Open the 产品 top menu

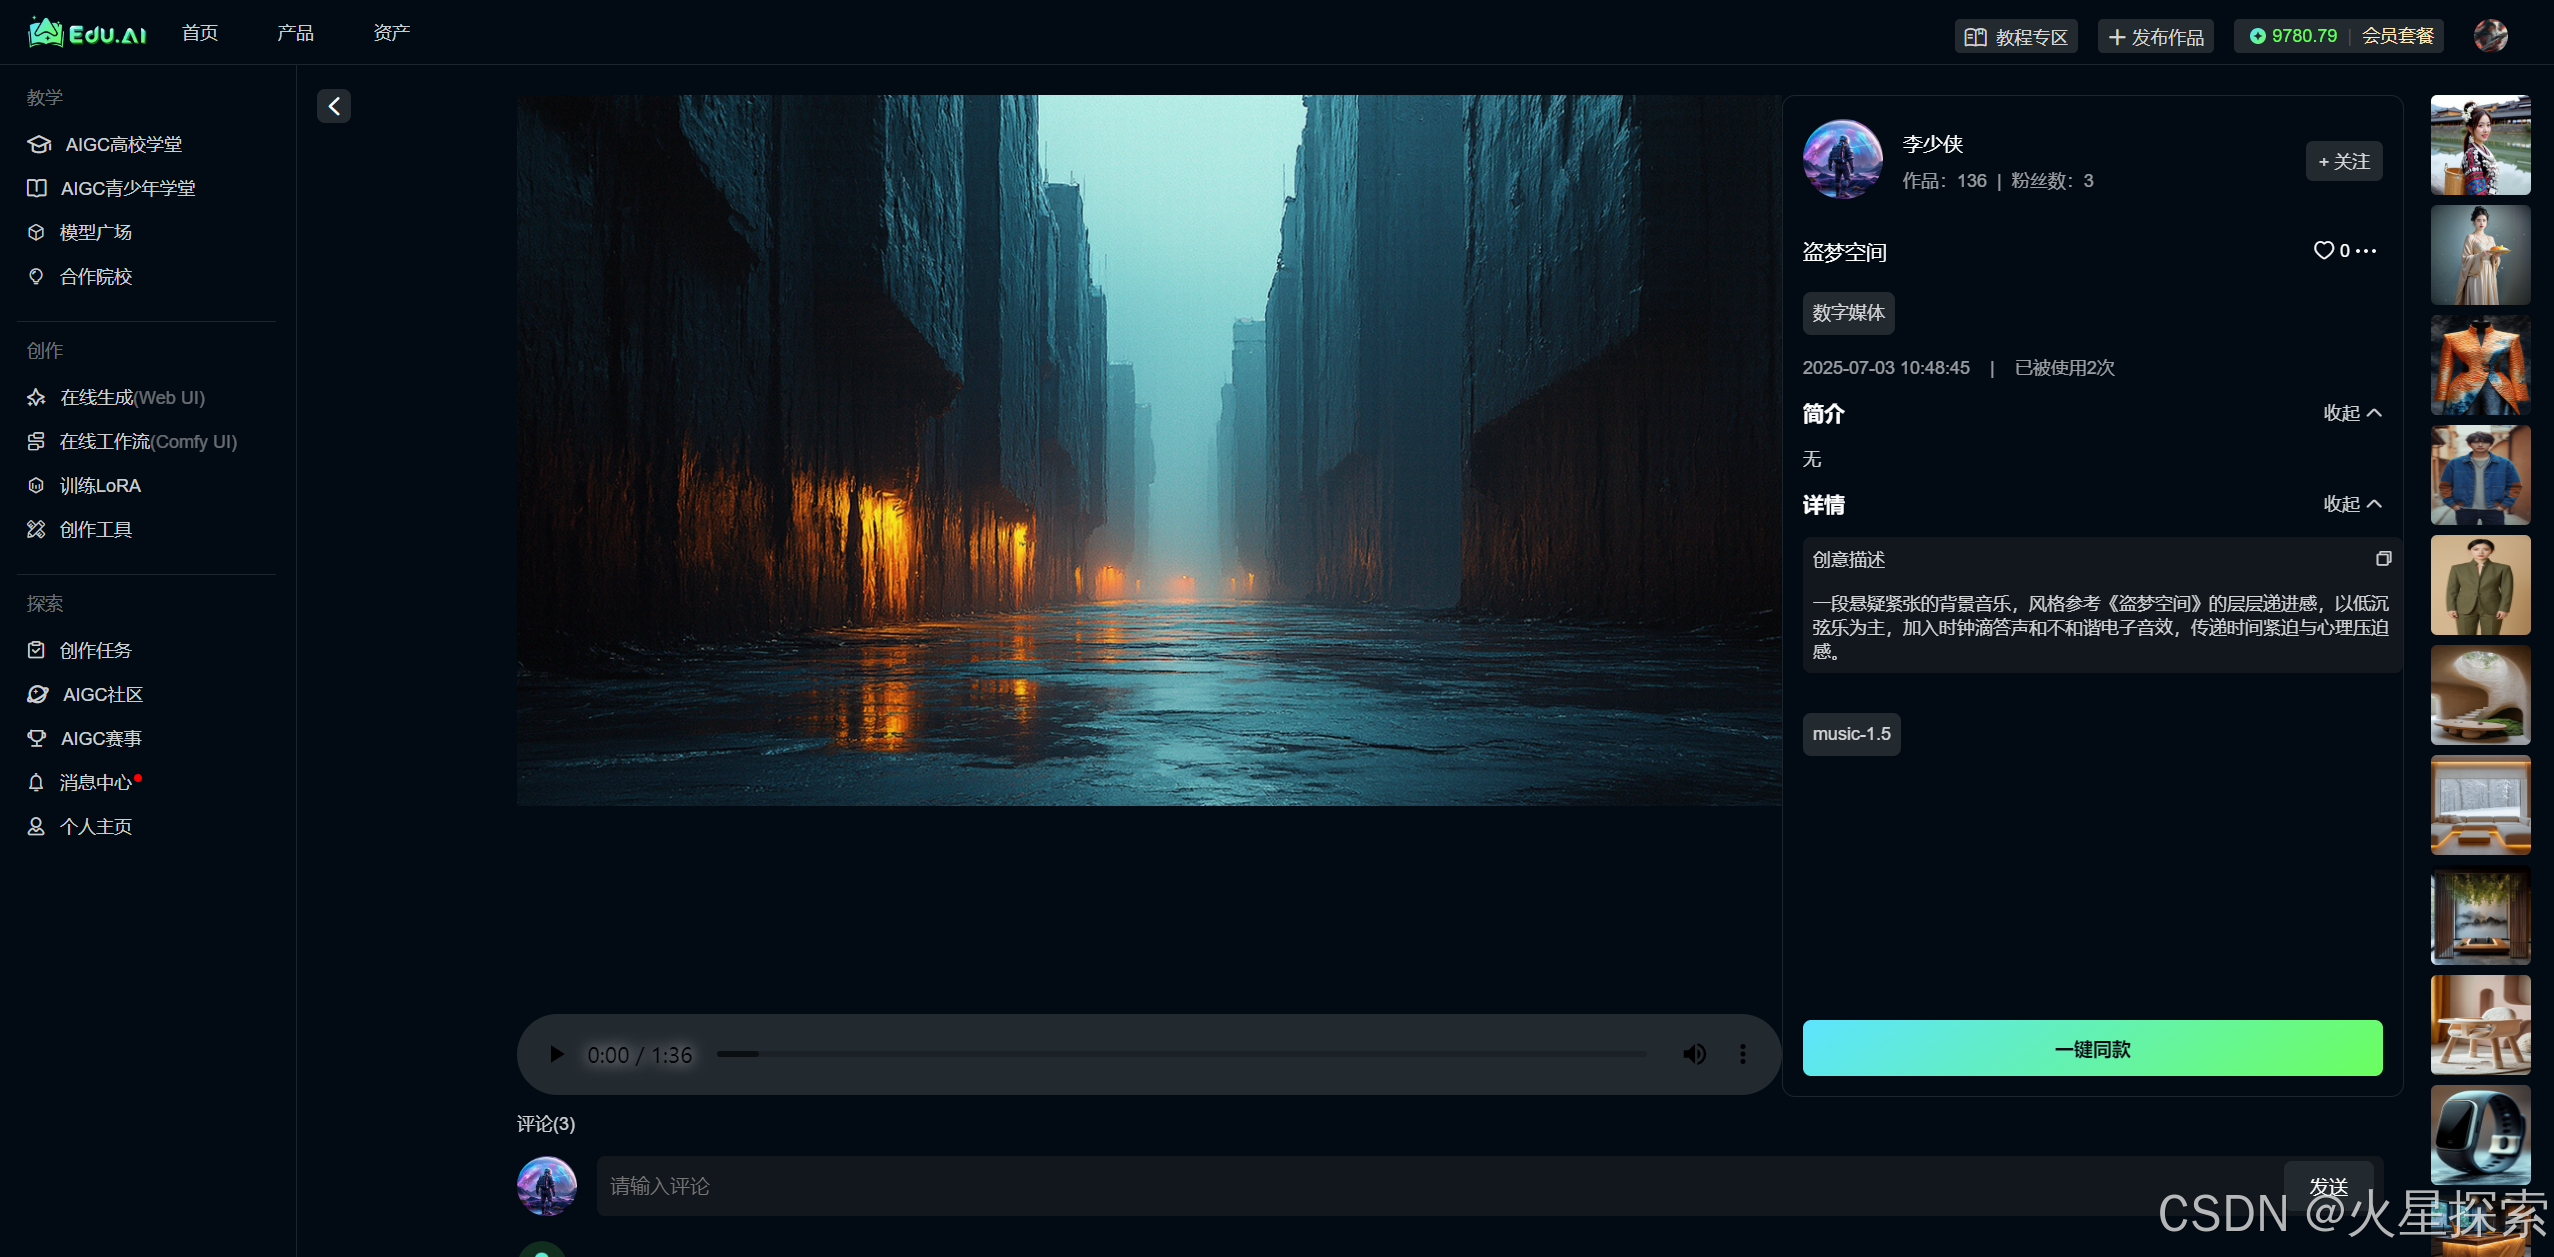pos(295,33)
